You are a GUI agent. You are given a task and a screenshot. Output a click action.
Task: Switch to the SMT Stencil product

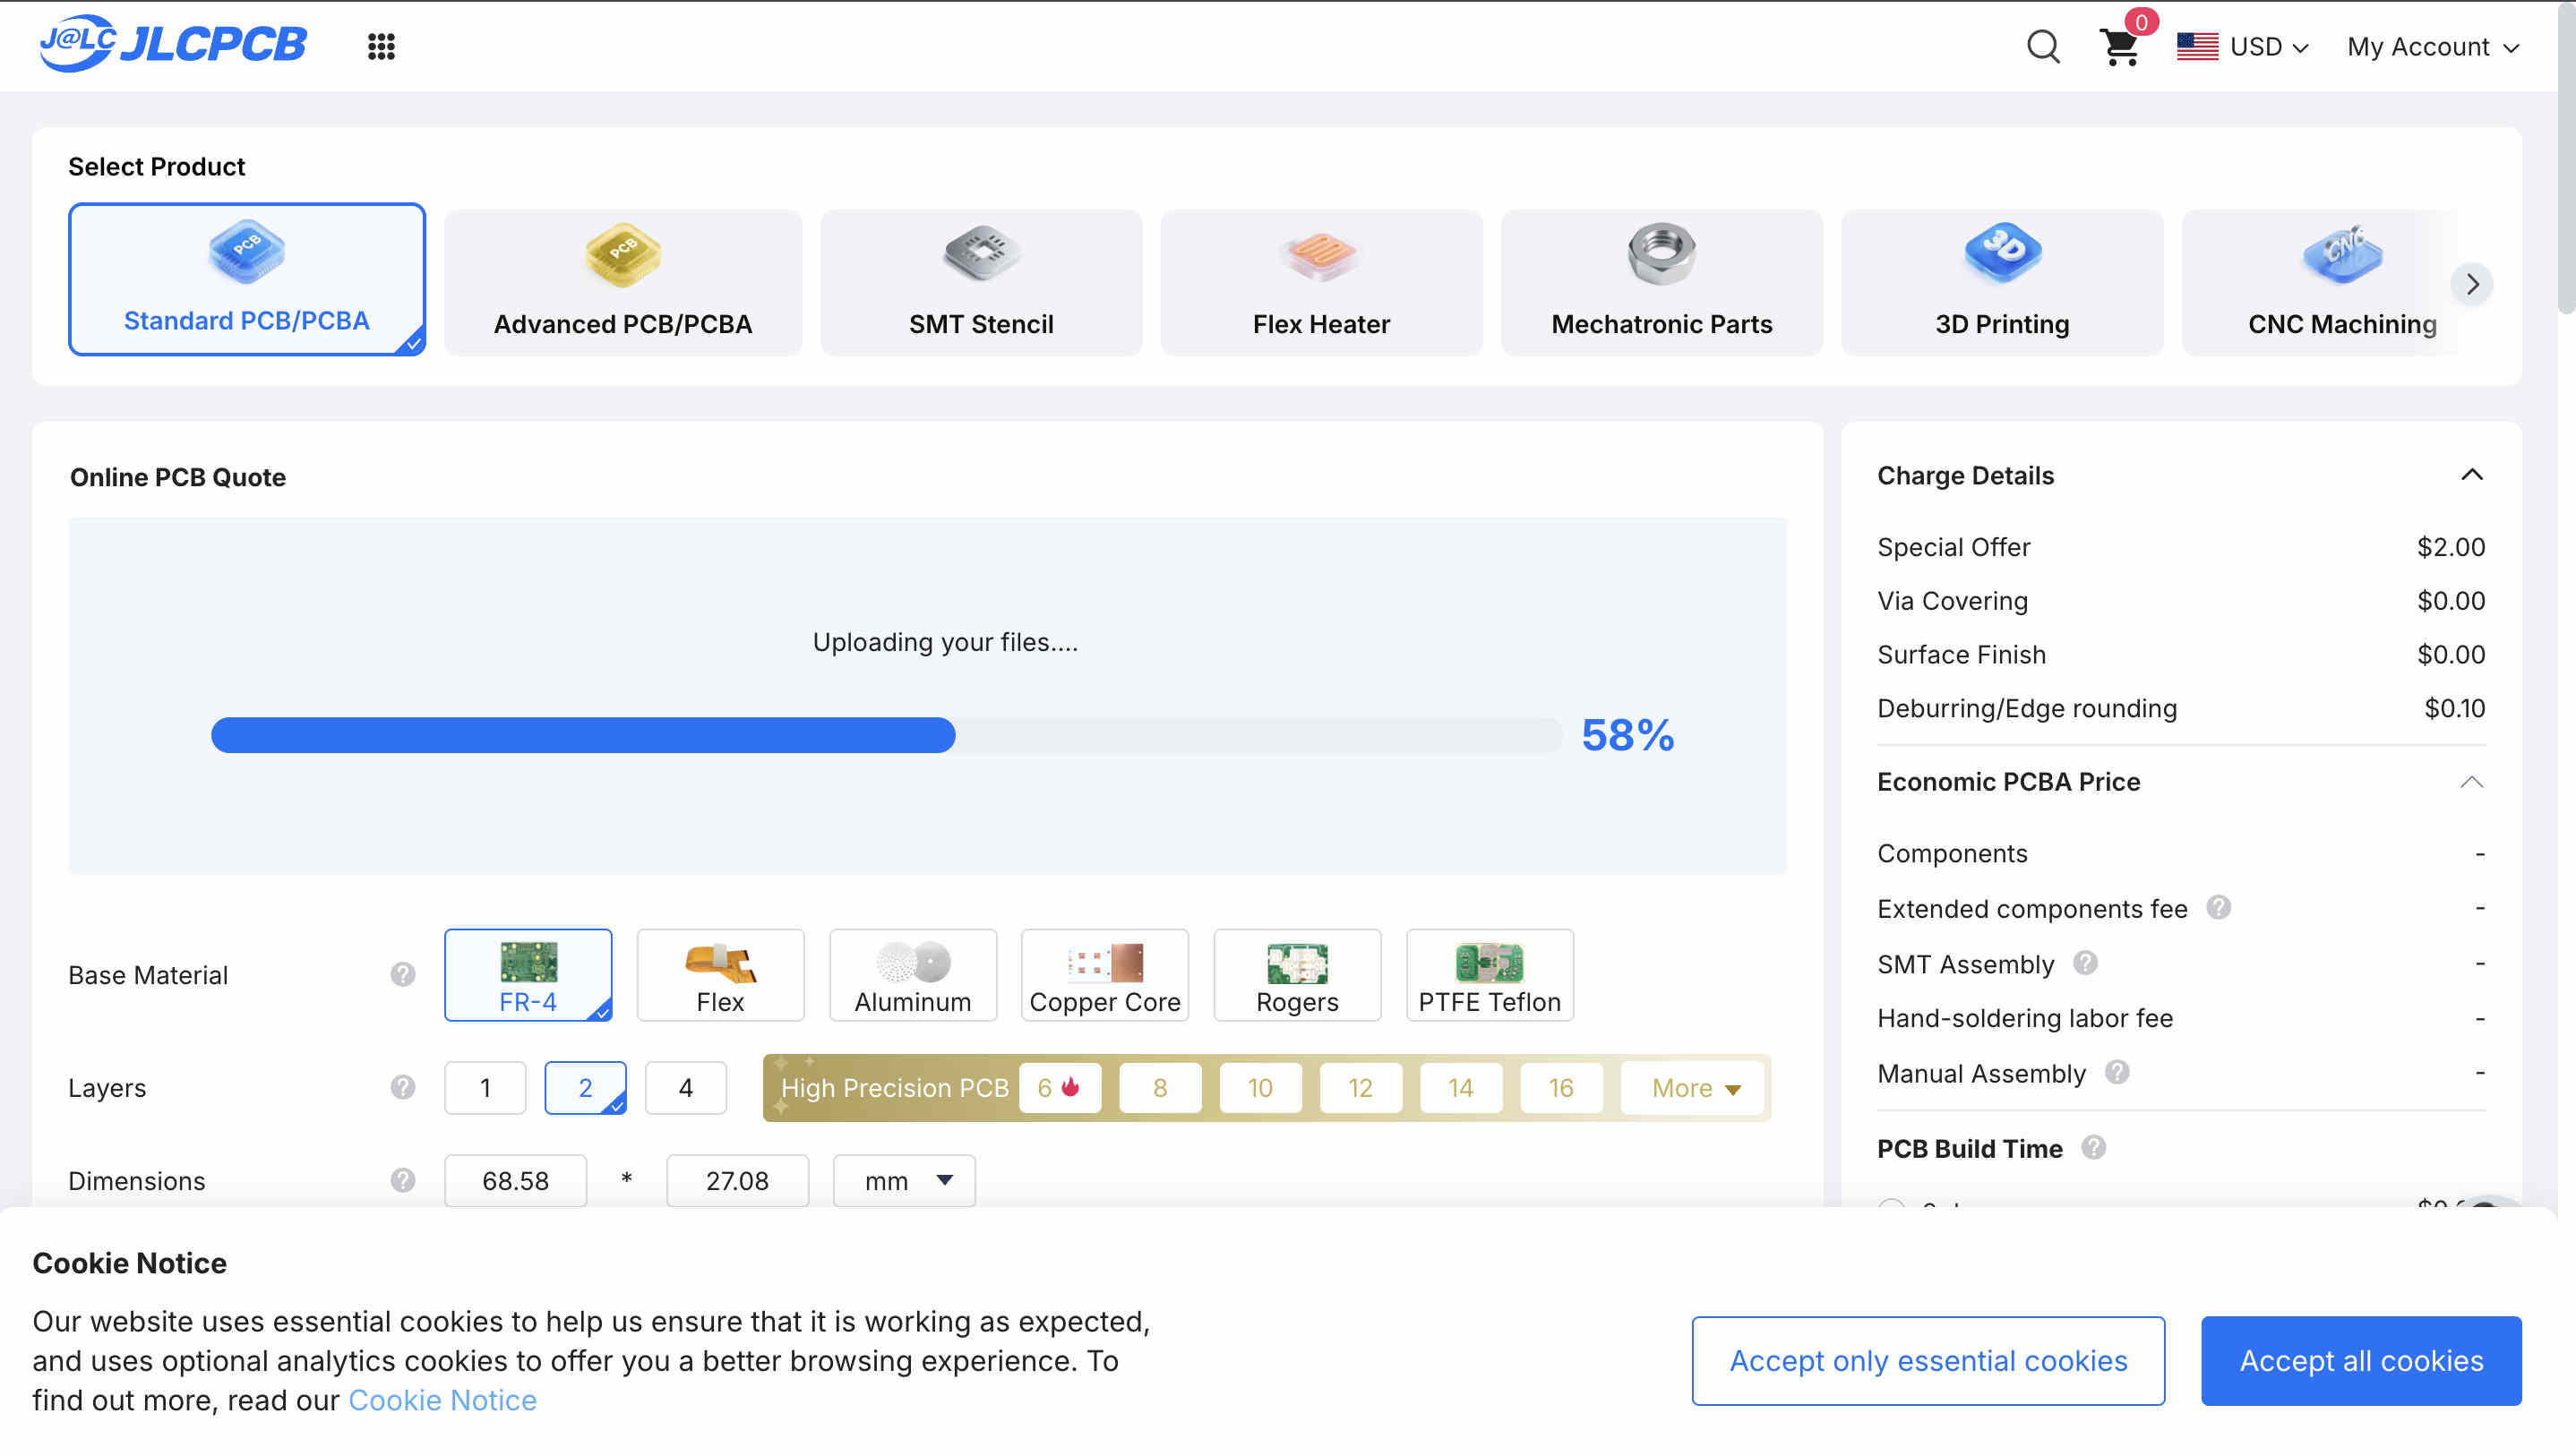980,283
